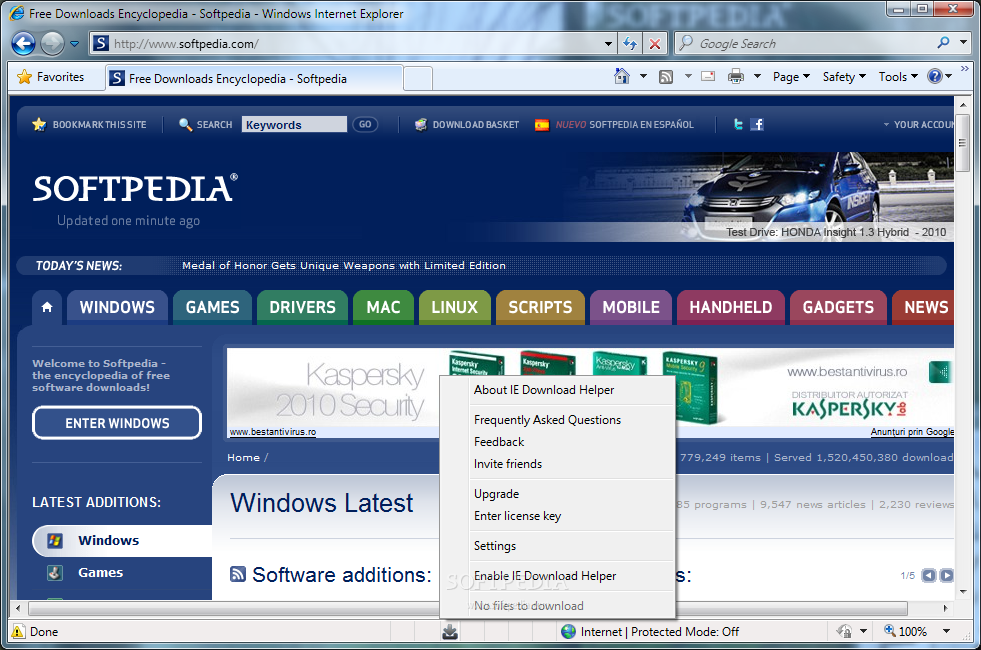981x650 pixels.
Task: Click the ENTER WINDOWS button
Action: click(117, 423)
